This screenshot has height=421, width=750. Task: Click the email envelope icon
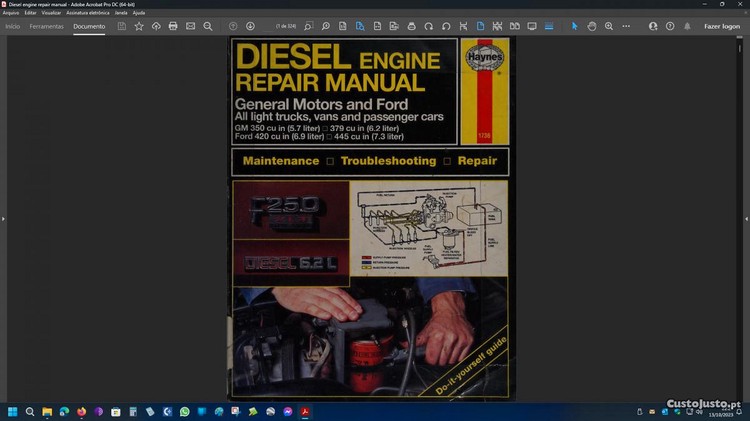[x=190, y=26]
